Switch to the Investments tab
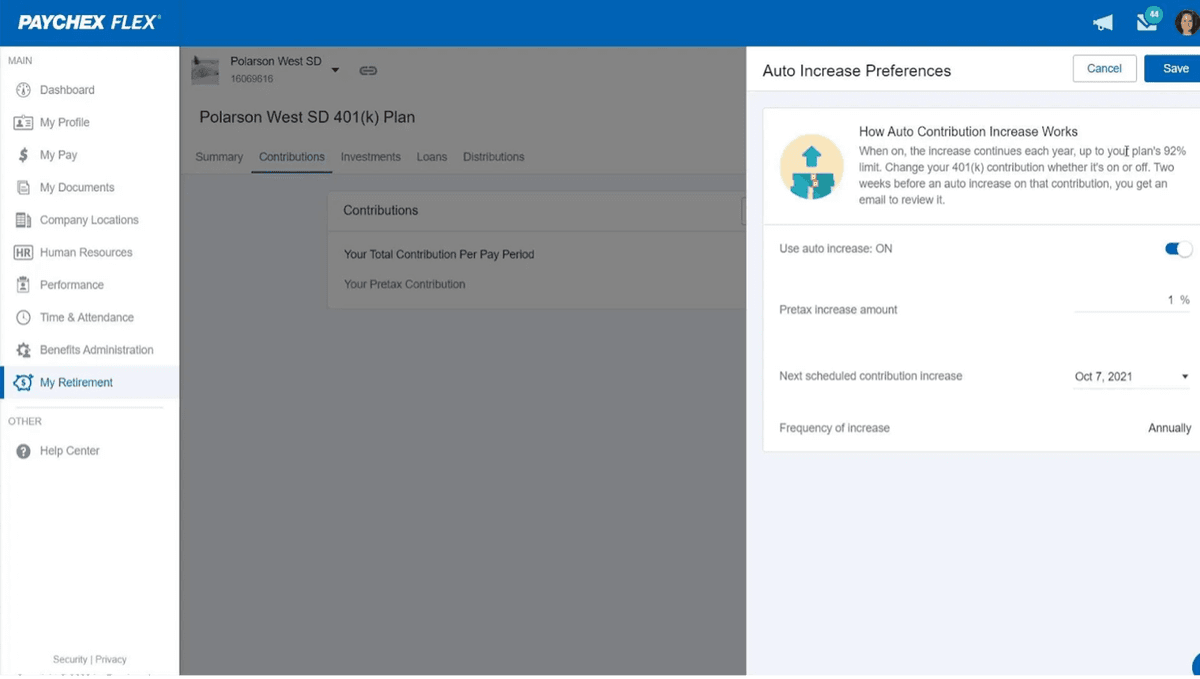The image size is (1200, 679). 370,157
